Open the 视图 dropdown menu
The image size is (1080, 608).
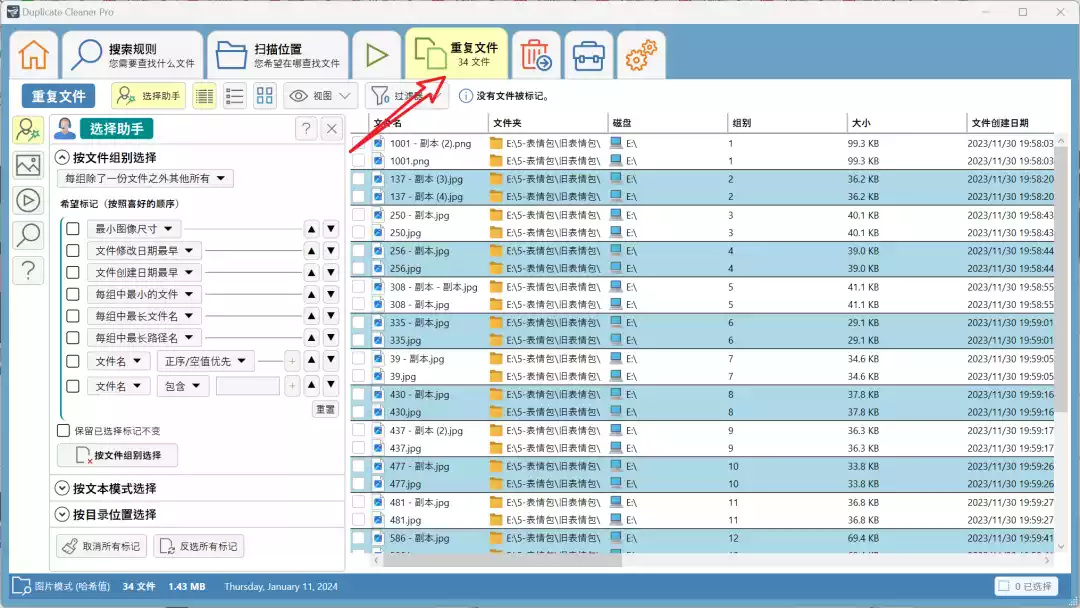point(321,96)
